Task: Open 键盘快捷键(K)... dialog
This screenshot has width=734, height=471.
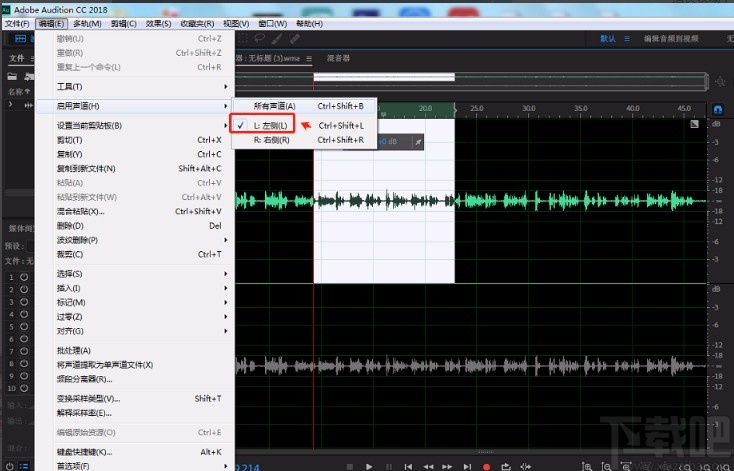Action: click(x=135, y=452)
